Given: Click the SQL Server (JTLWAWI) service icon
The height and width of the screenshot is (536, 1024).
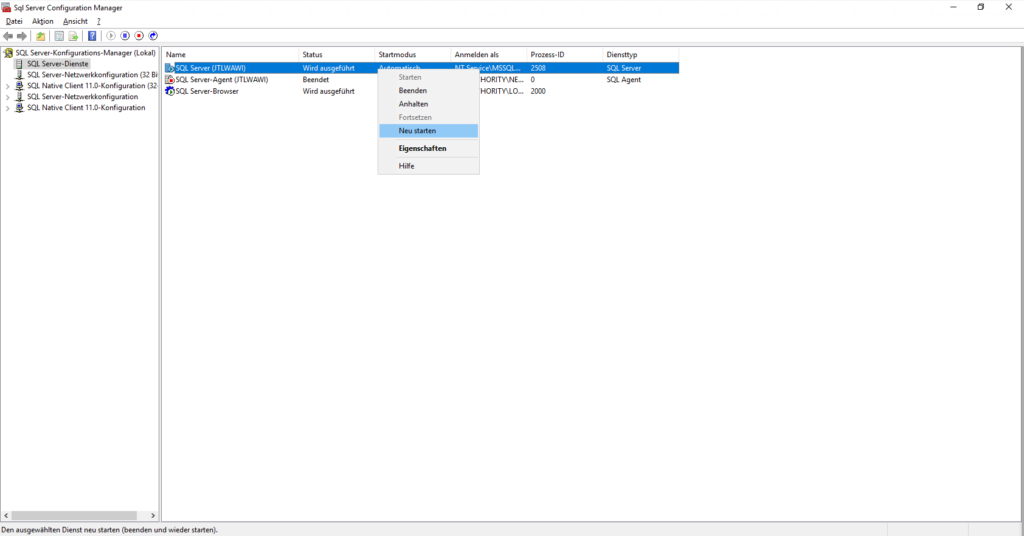Looking at the screenshot, I should 170,68.
